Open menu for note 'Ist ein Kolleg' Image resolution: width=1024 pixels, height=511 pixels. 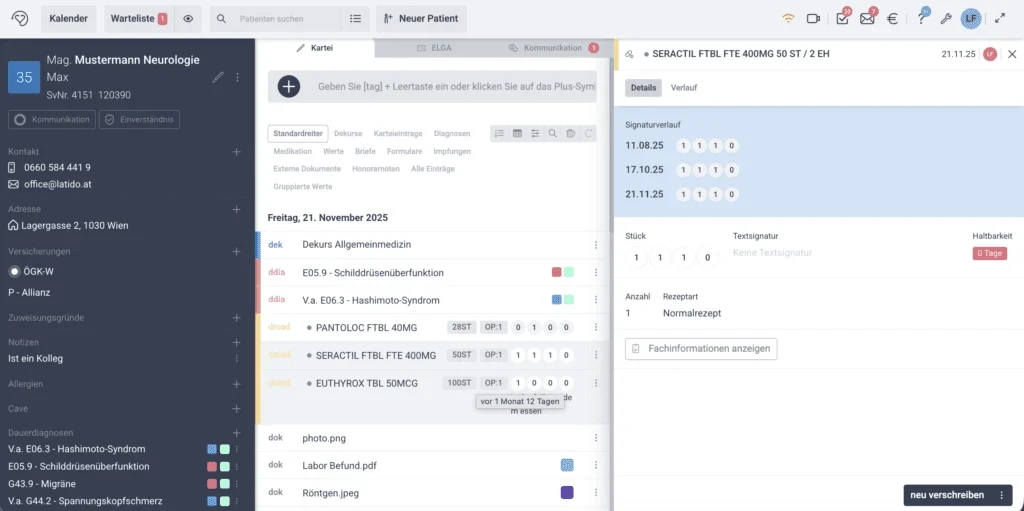[236, 359]
